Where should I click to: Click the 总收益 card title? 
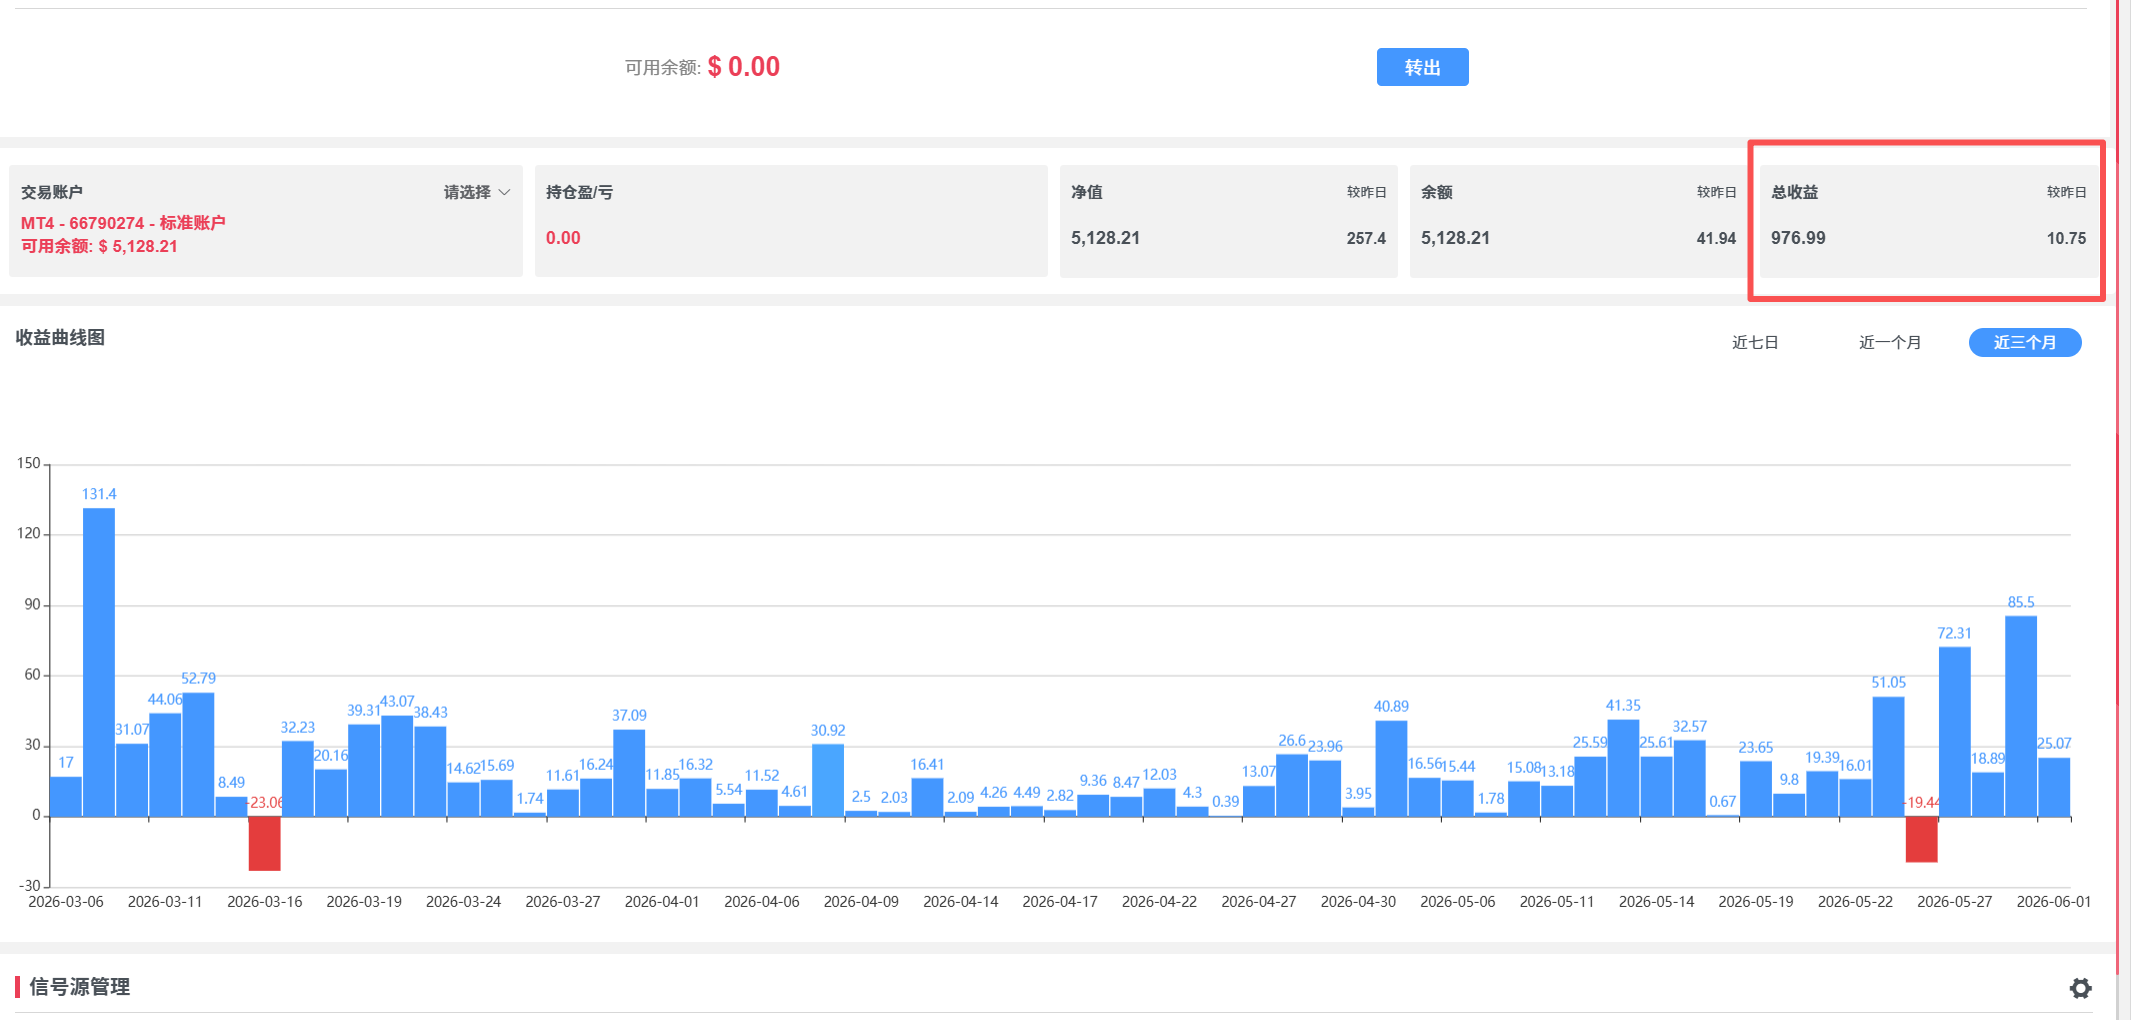pyautogui.click(x=1795, y=192)
